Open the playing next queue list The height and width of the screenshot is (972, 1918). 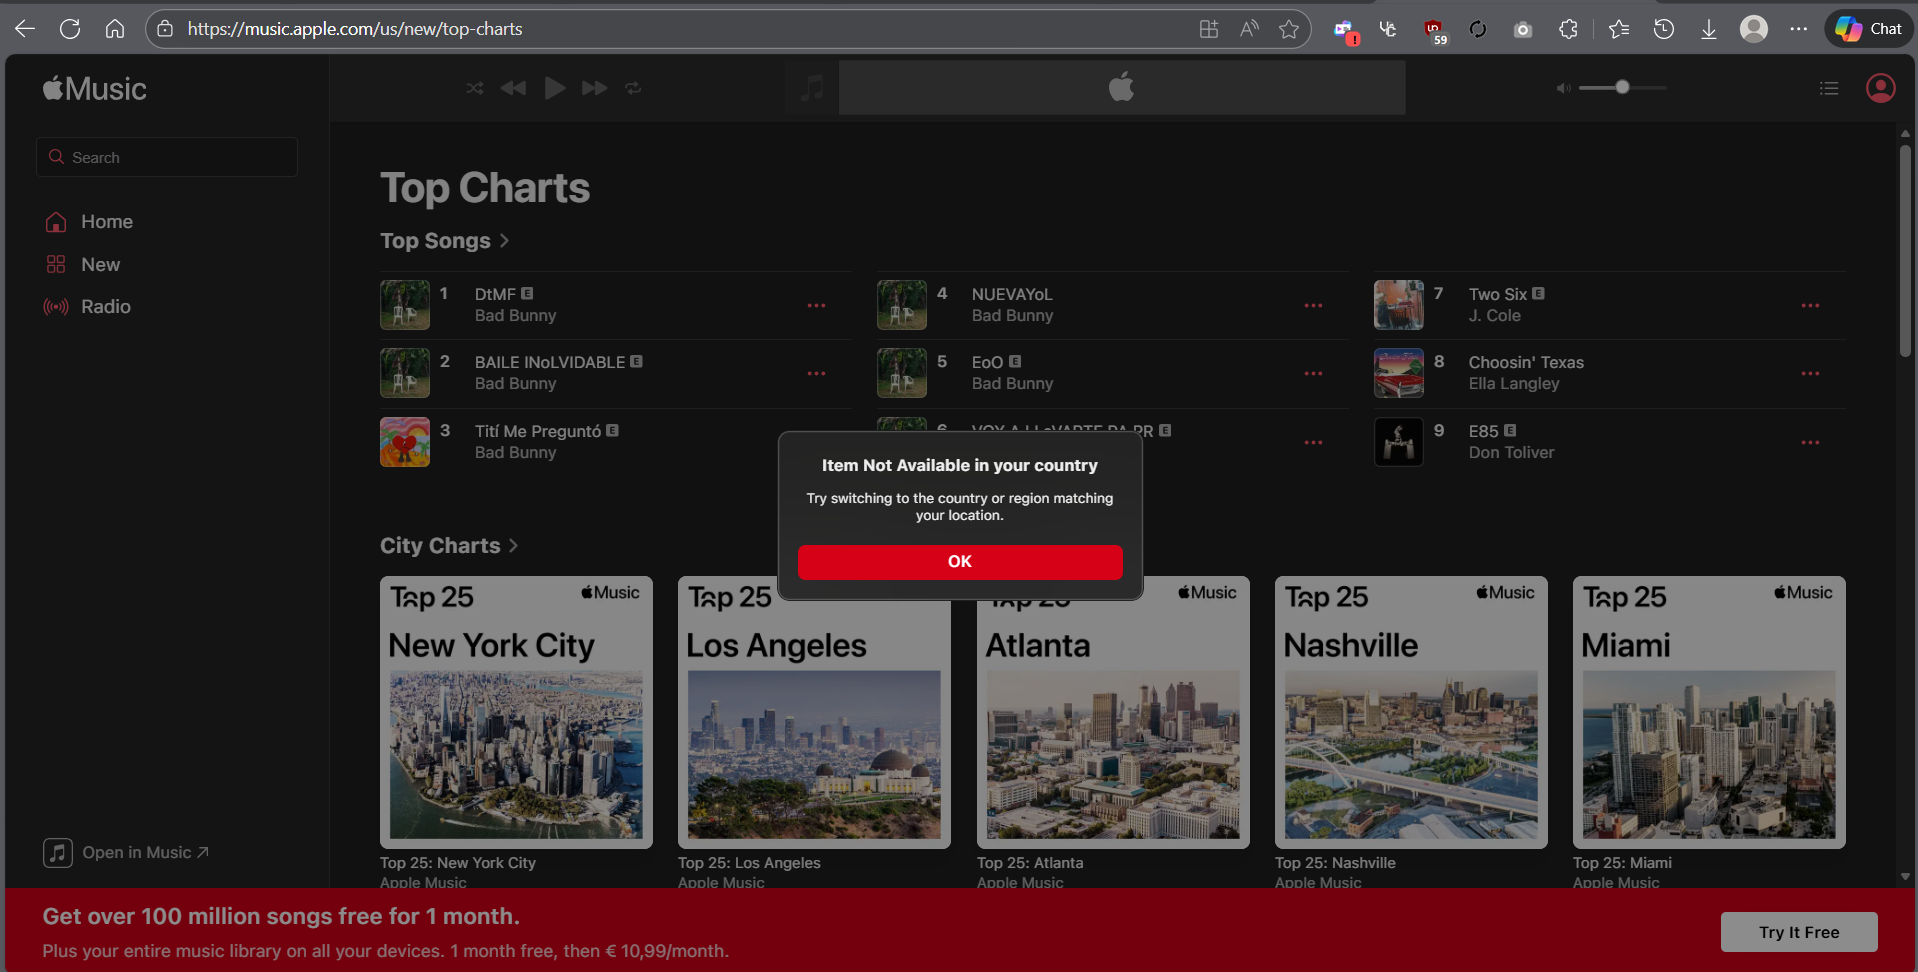coord(1828,88)
